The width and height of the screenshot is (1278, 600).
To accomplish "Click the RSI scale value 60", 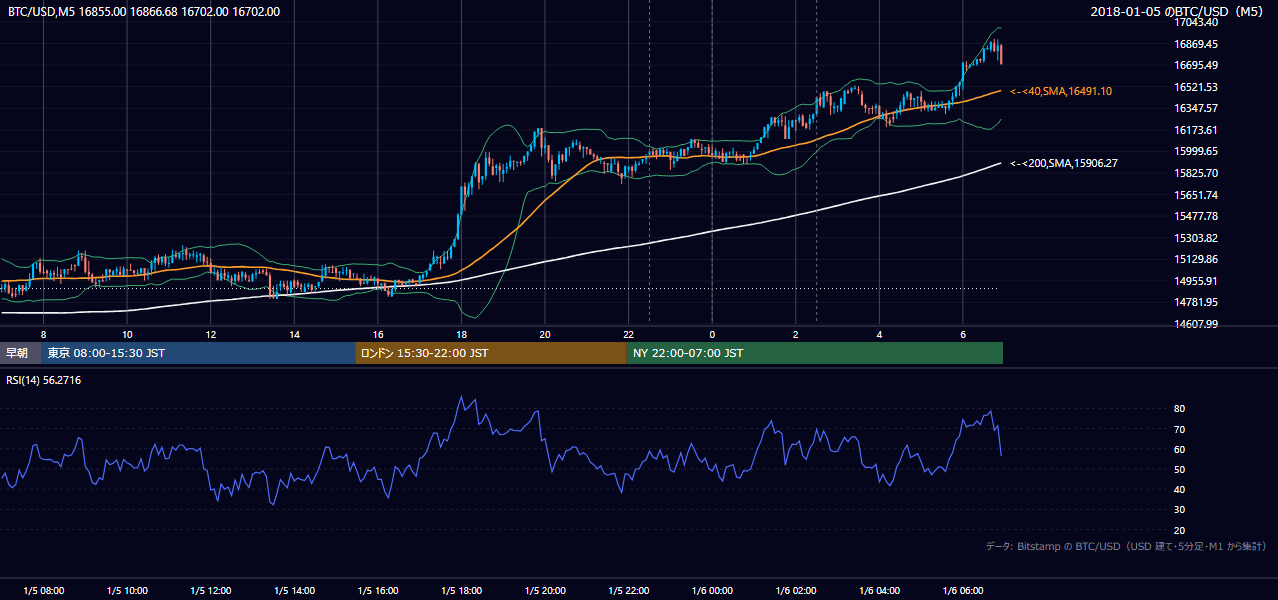I will coord(1180,449).
